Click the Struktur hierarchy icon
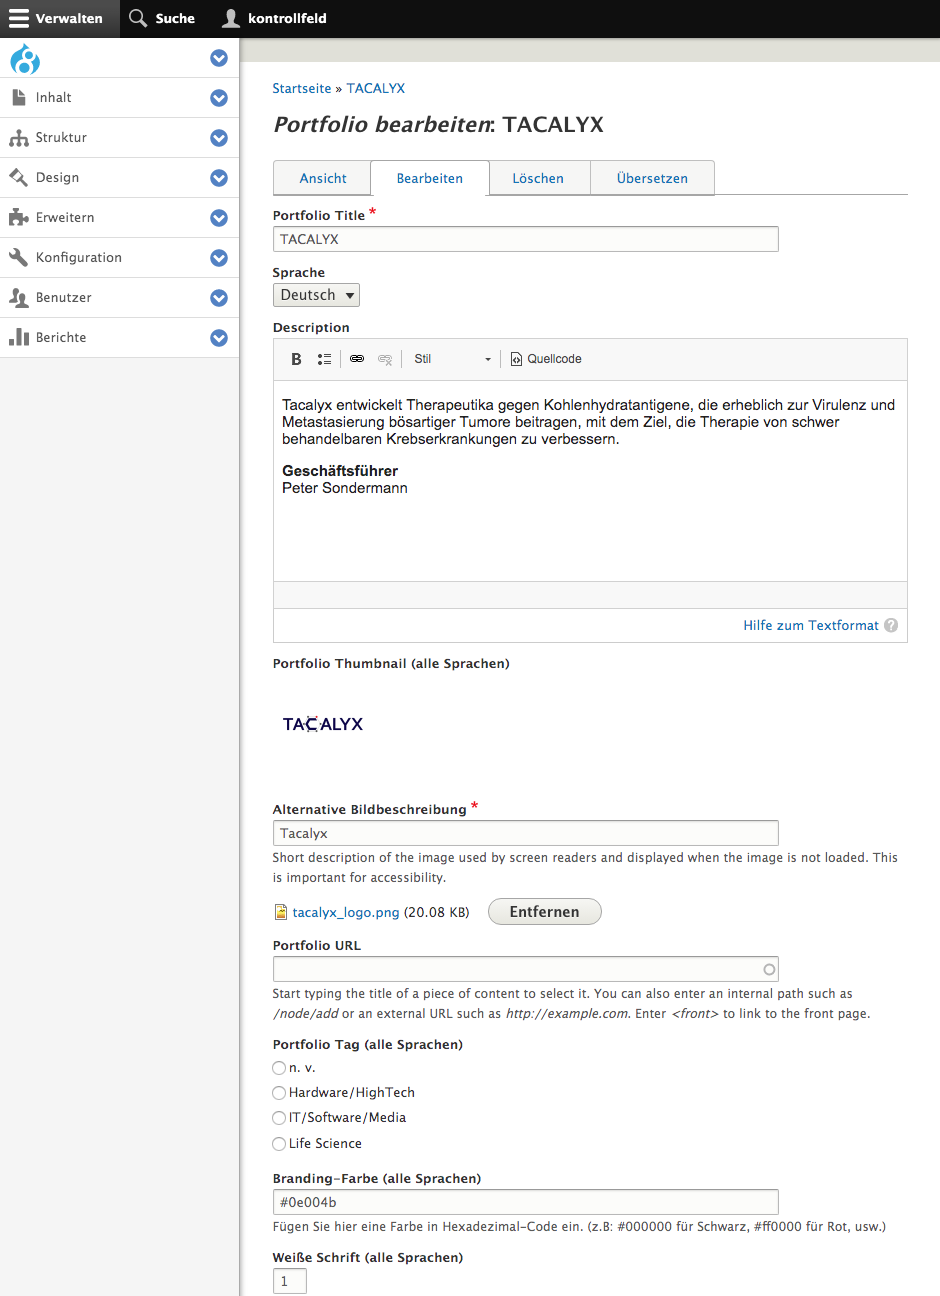 pos(18,137)
